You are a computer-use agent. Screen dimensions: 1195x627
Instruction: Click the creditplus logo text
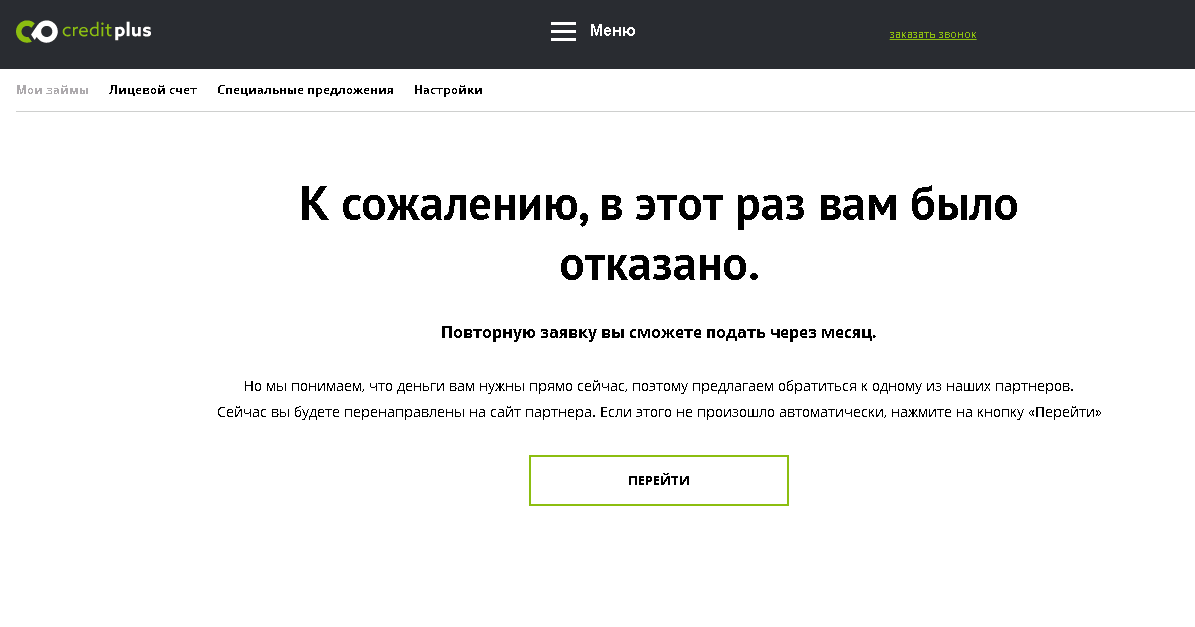(106, 31)
